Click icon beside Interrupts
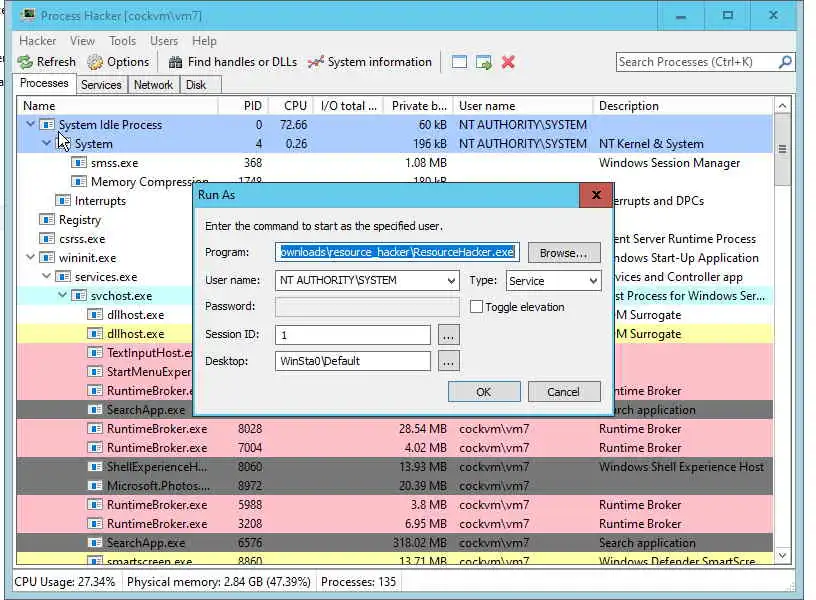 (62, 200)
